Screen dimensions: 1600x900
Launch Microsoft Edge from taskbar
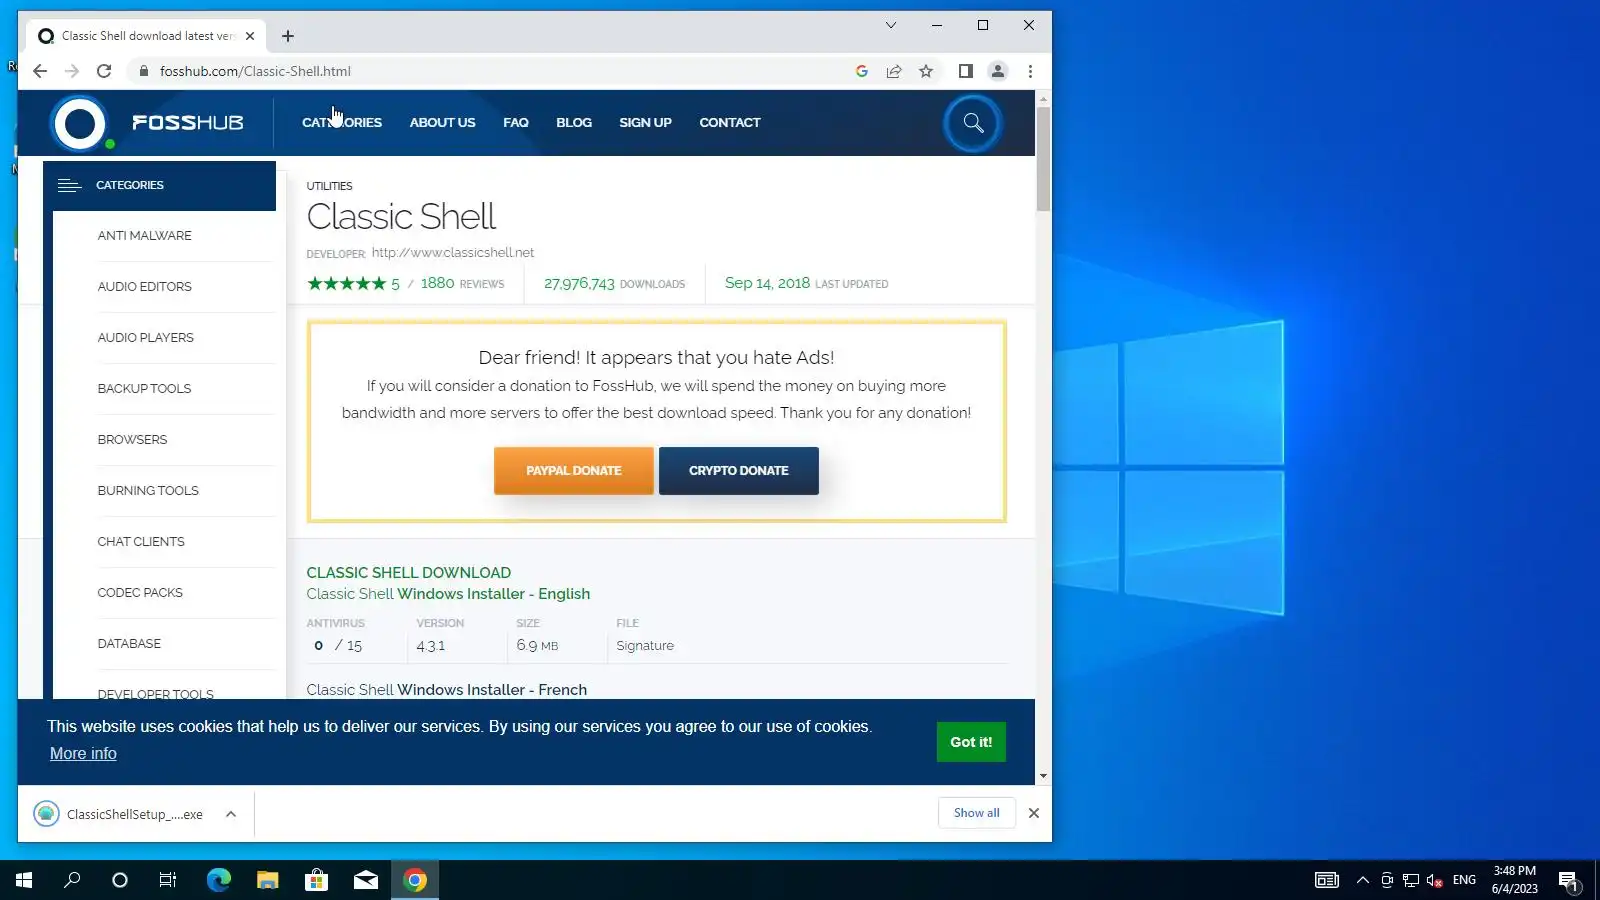coord(218,880)
